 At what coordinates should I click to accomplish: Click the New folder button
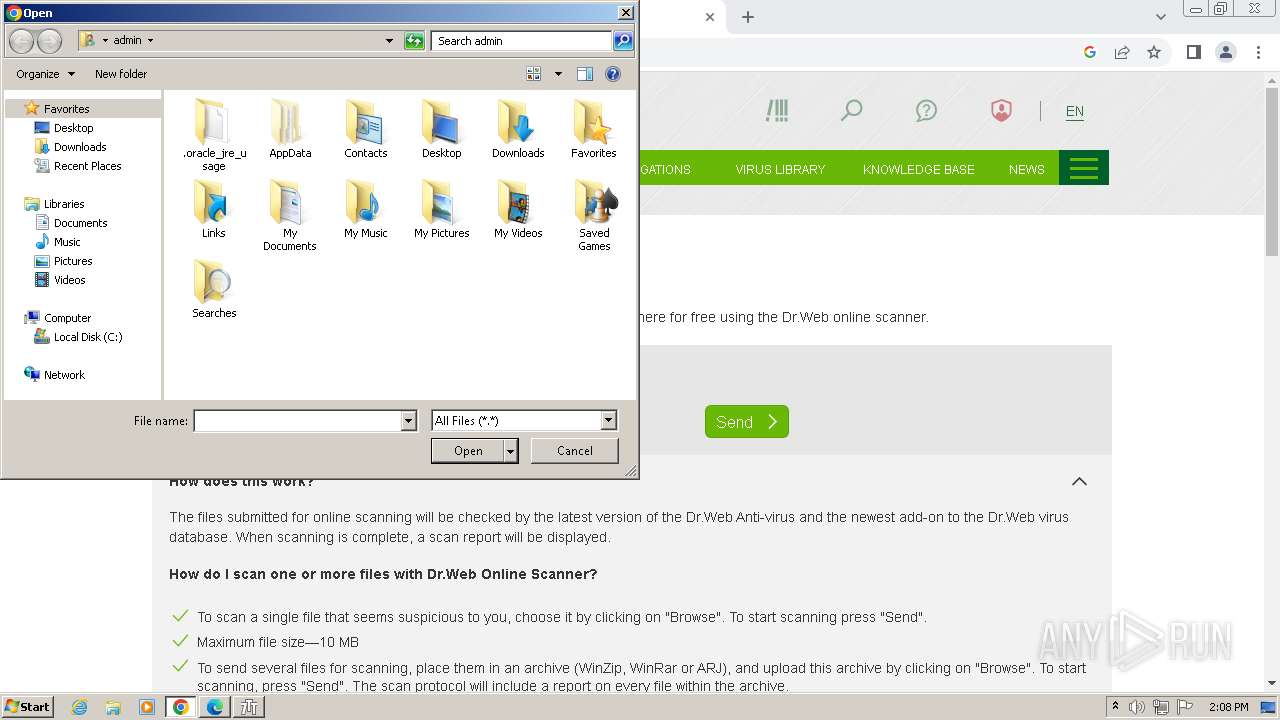click(121, 74)
